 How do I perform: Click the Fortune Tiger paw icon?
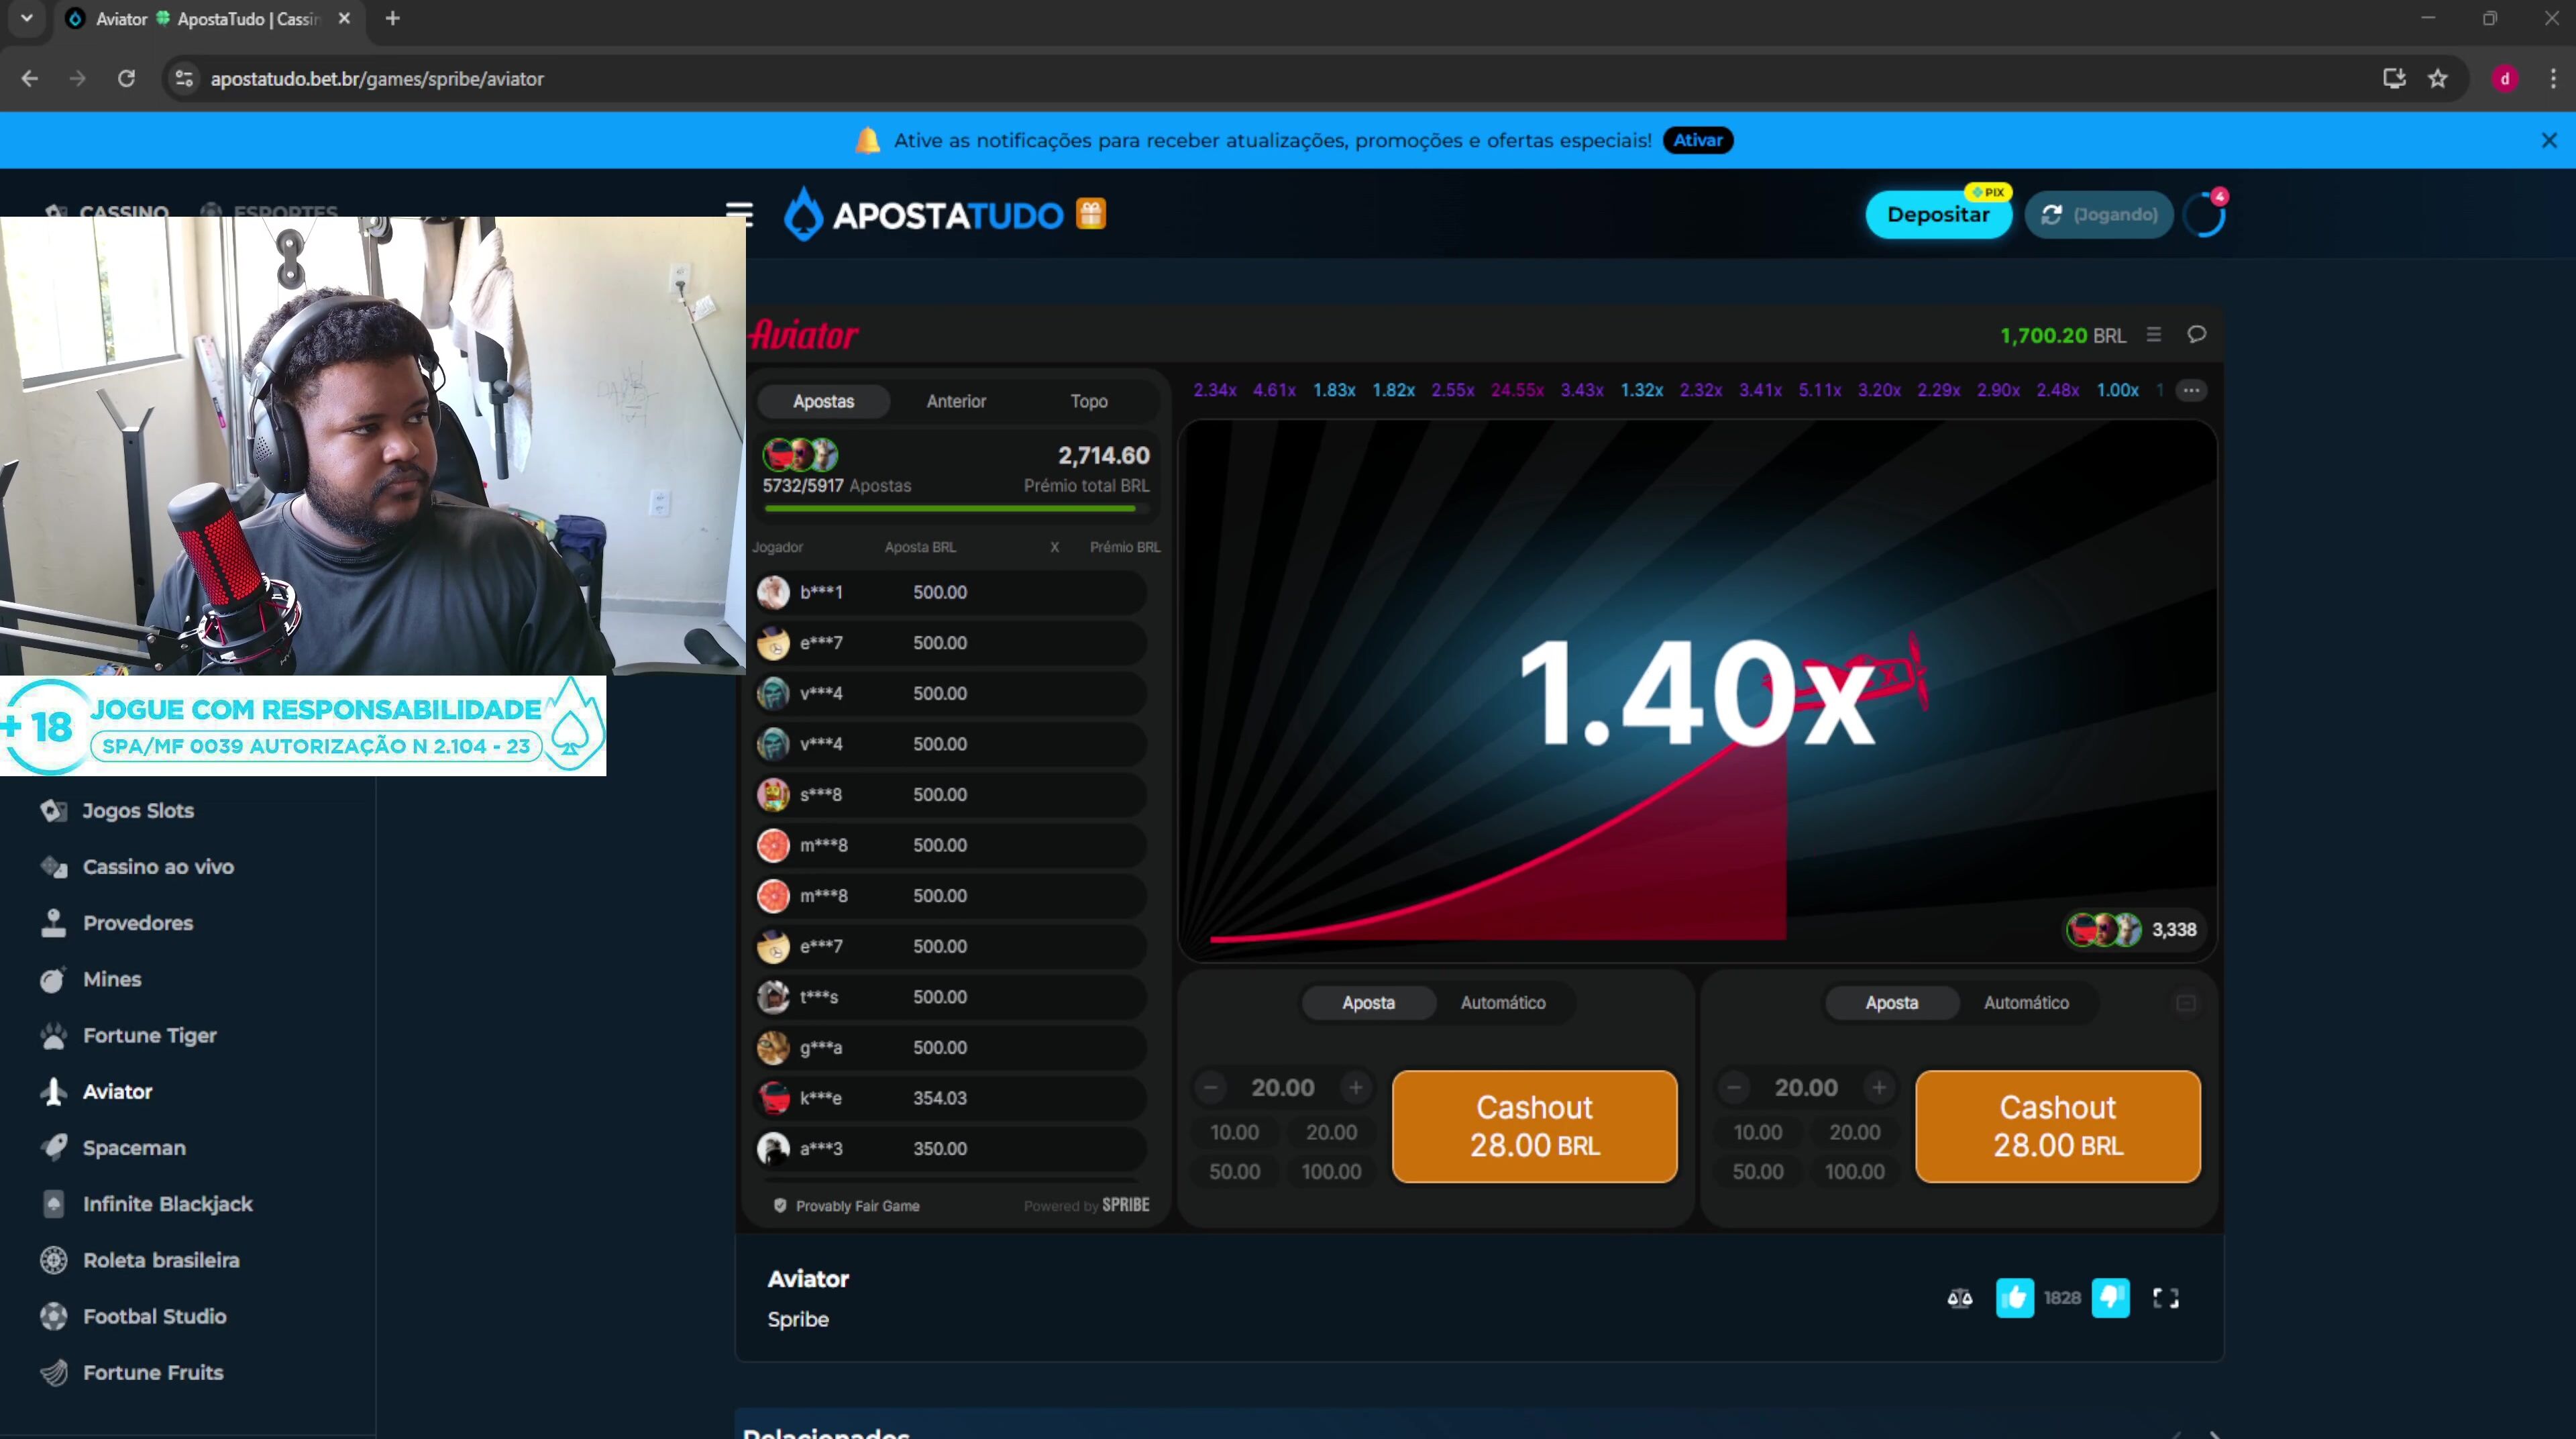[x=54, y=1036]
